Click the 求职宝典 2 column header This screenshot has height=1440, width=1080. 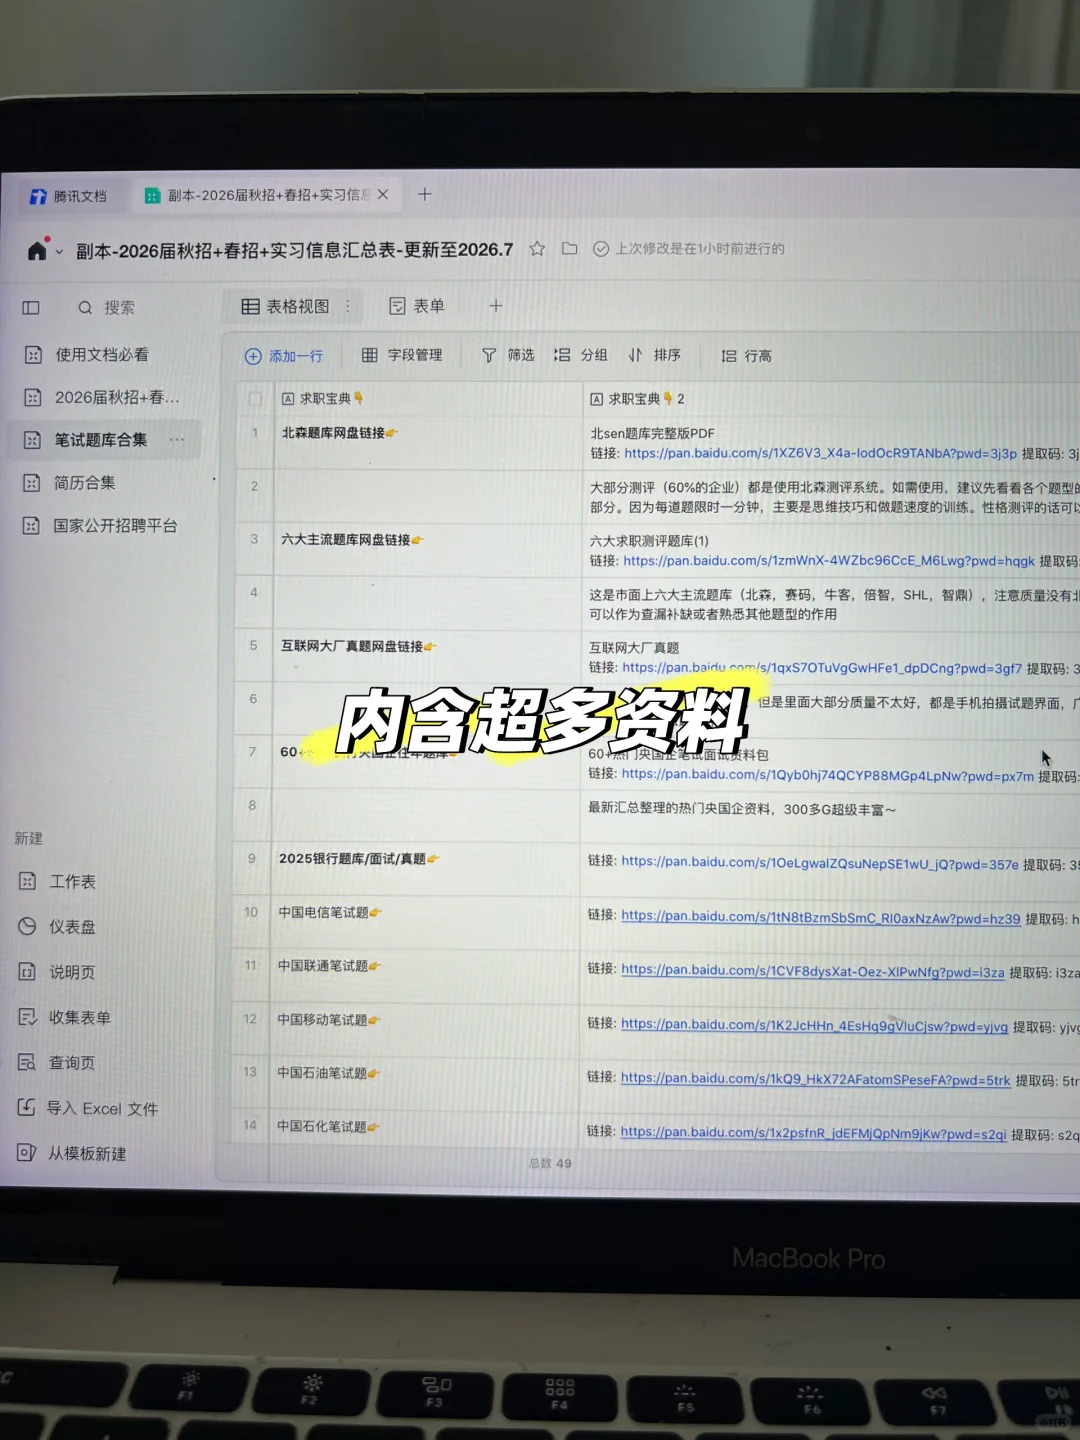(x=831, y=399)
